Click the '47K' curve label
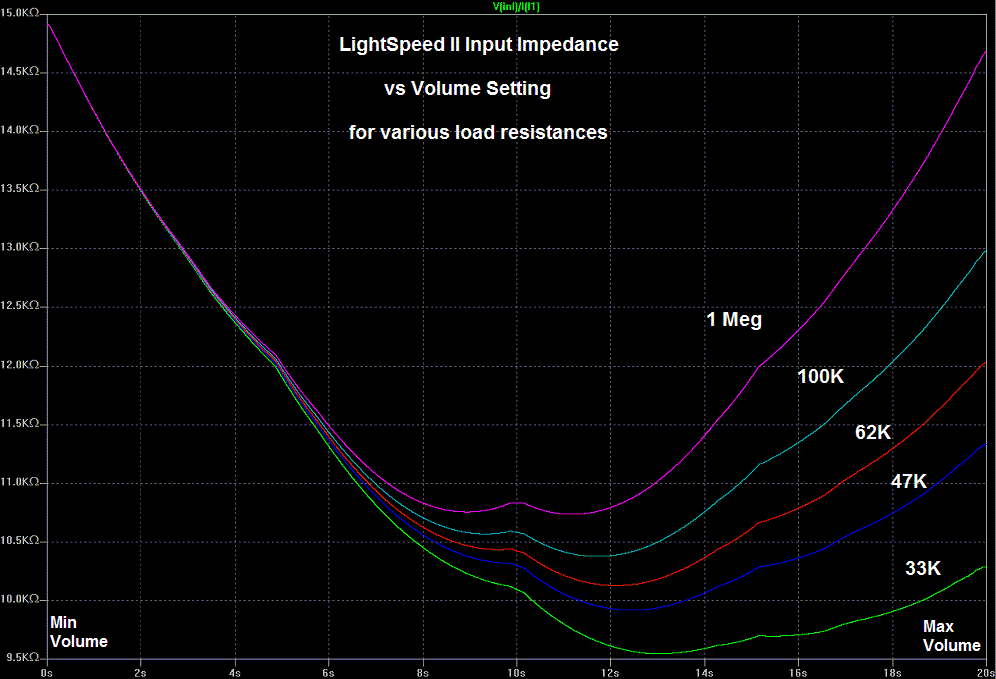 point(909,482)
